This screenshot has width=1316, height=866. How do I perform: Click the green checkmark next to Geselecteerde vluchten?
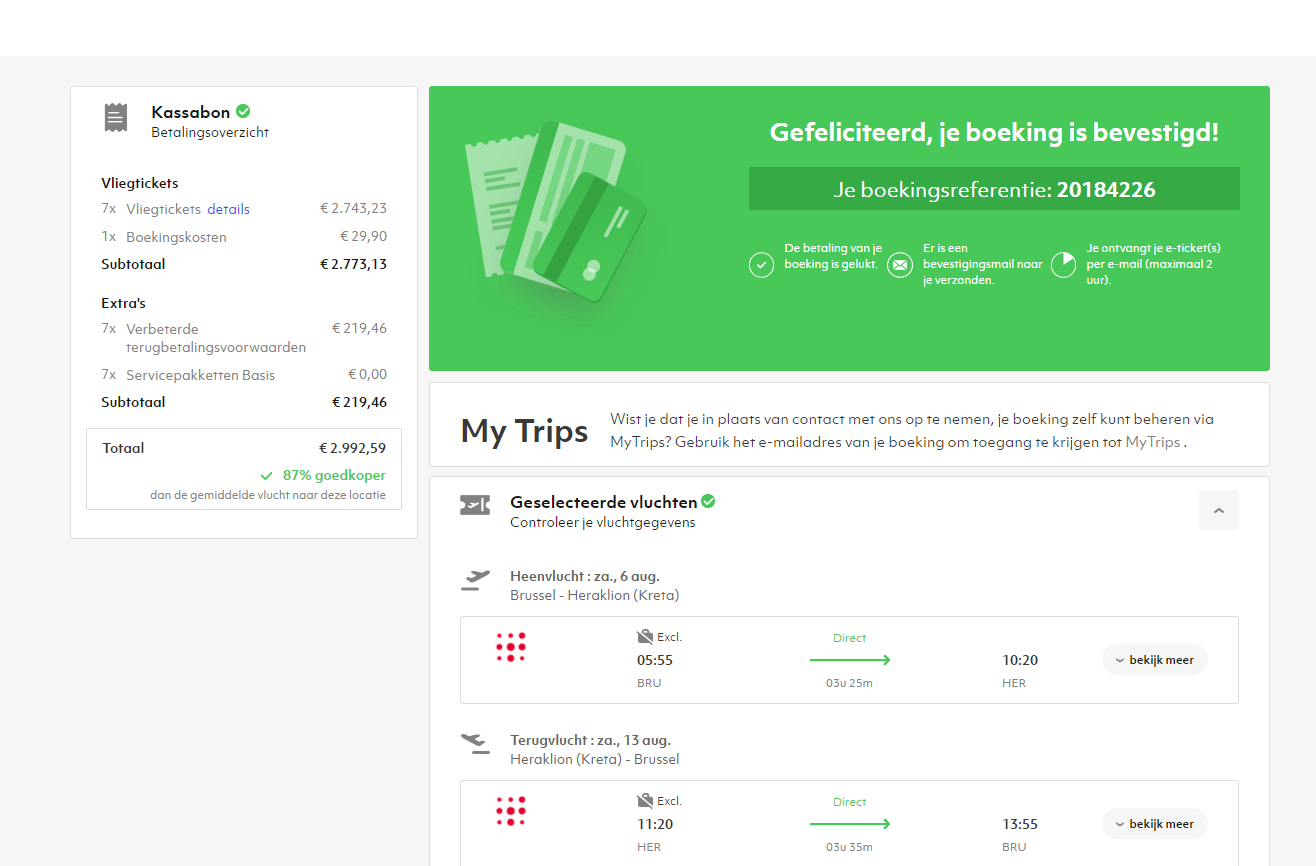tap(709, 501)
